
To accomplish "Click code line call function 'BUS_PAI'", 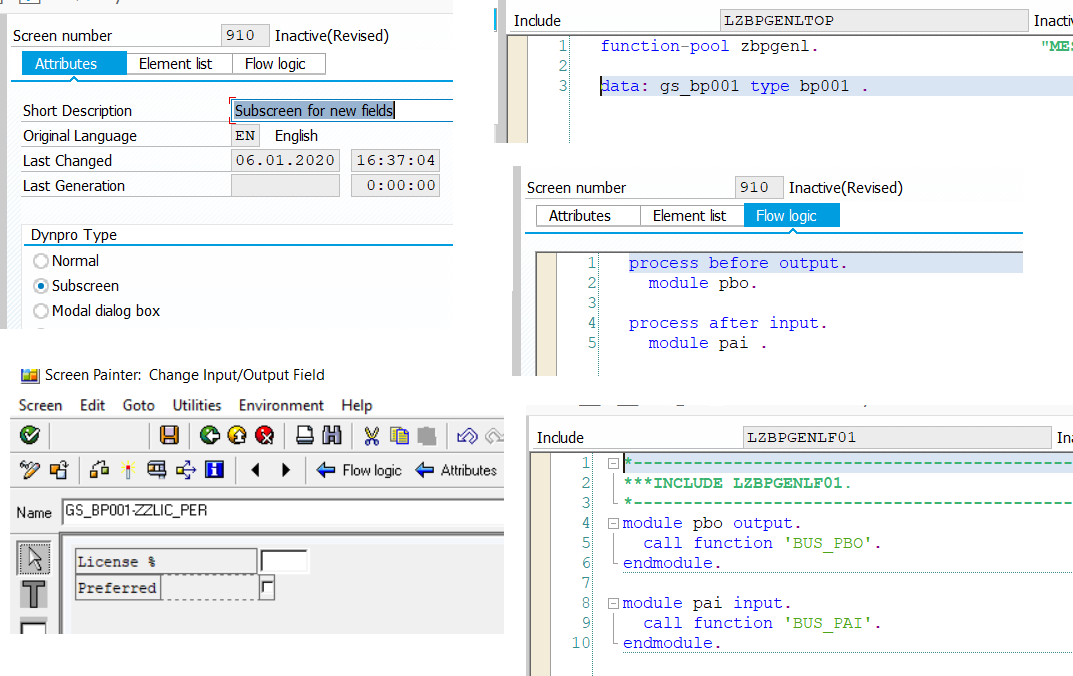I will click(762, 623).
